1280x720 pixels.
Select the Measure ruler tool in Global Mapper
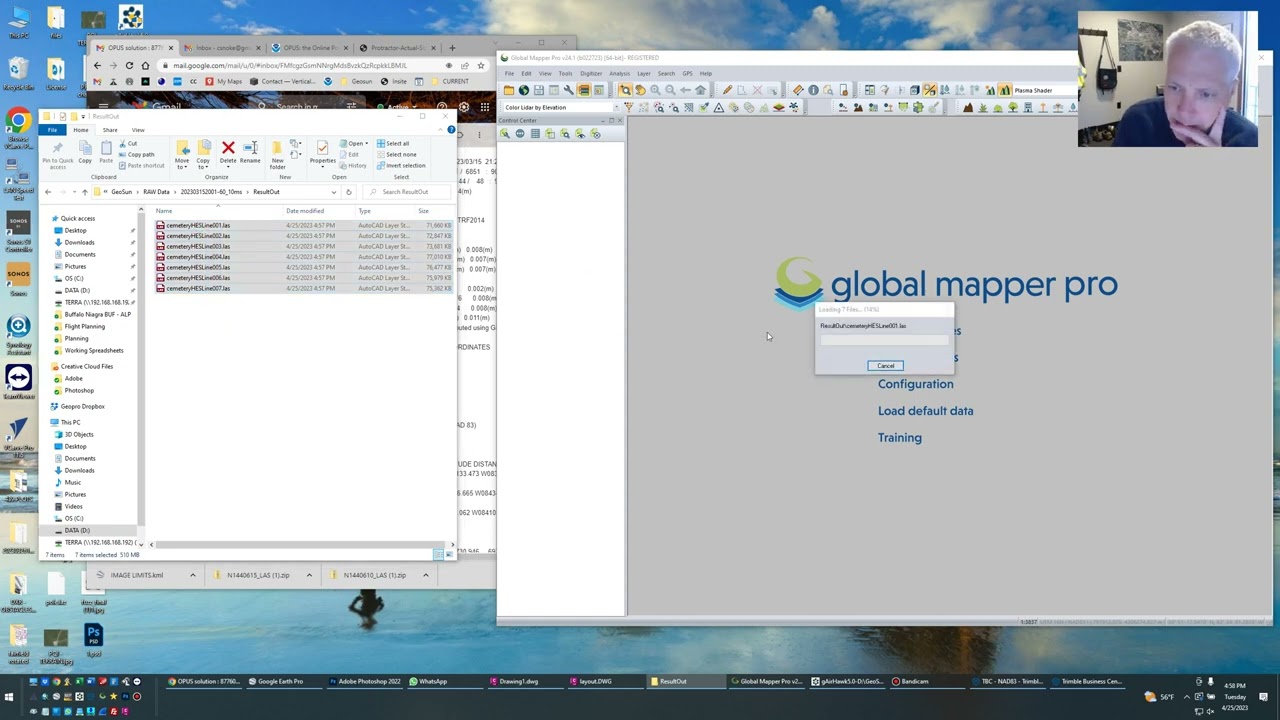798,90
